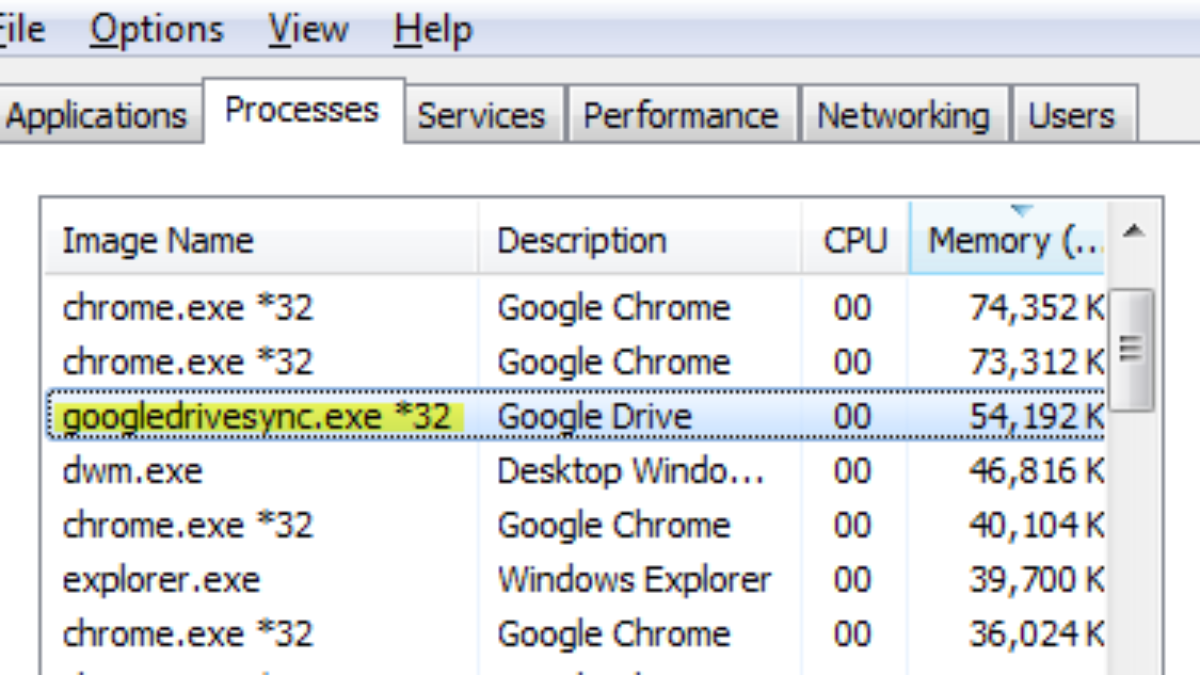Click the vertical scrollbar thumb

1132,349
